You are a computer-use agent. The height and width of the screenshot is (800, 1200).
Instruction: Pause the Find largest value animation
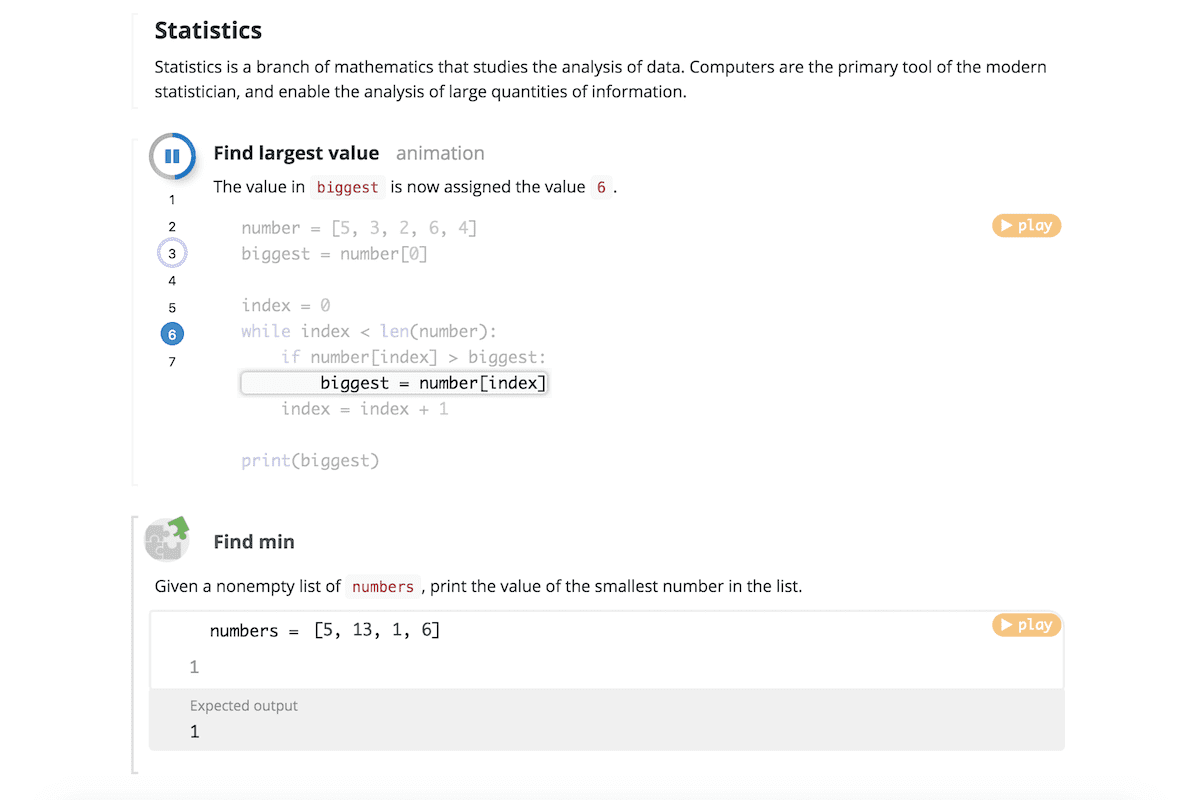[172, 156]
